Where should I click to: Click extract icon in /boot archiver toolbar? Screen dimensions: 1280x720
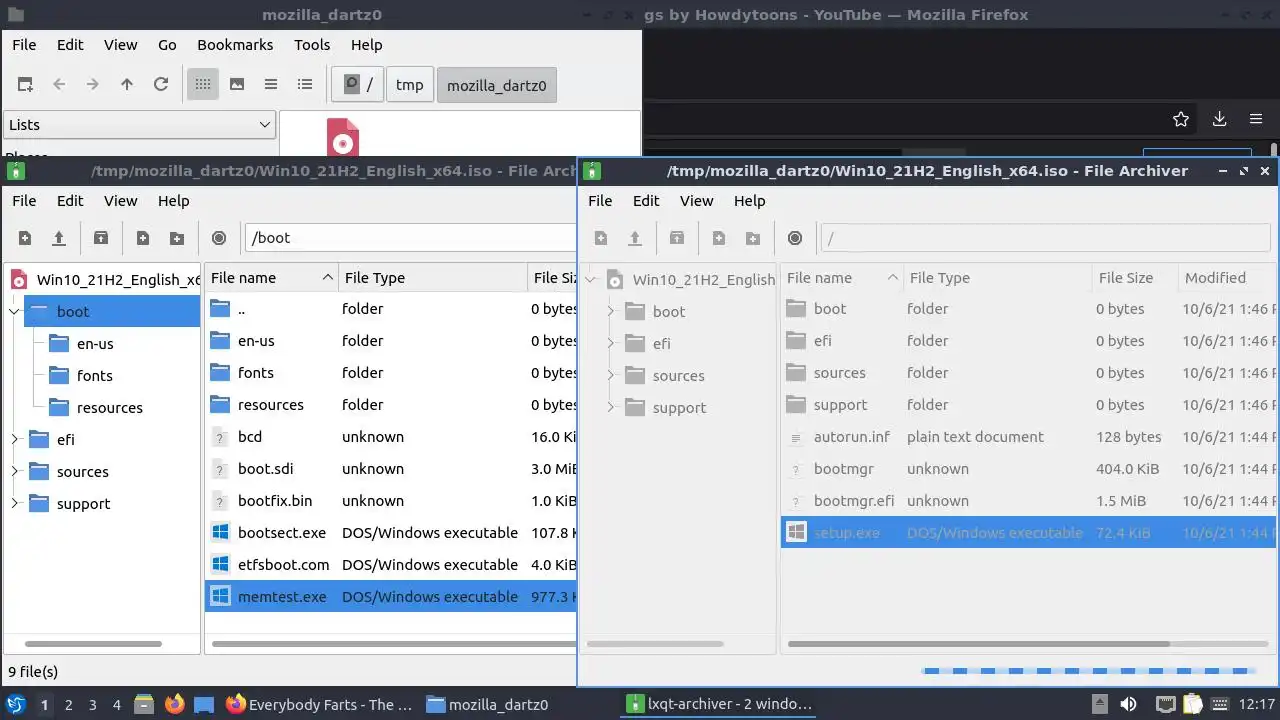pos(101,238)
